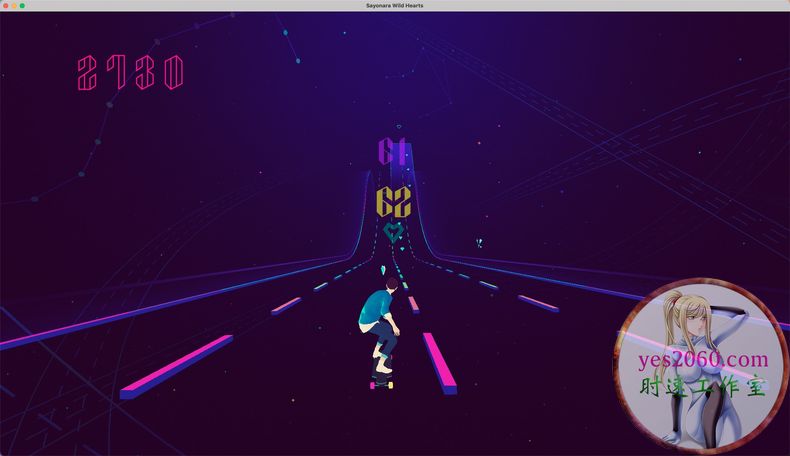Click the large pink lane bar at front left

[176, 366]
